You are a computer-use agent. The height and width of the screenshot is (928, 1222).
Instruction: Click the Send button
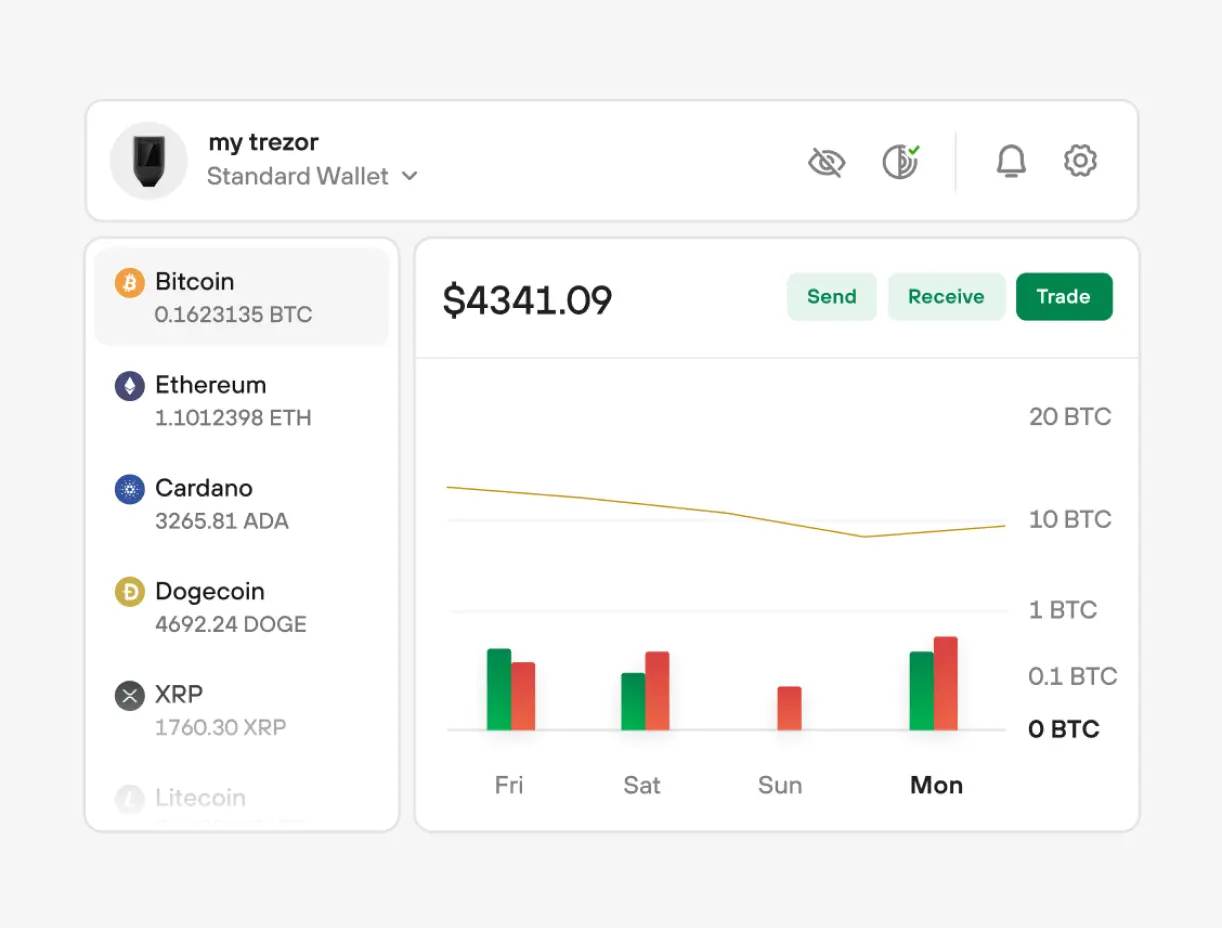coord(831,296)
